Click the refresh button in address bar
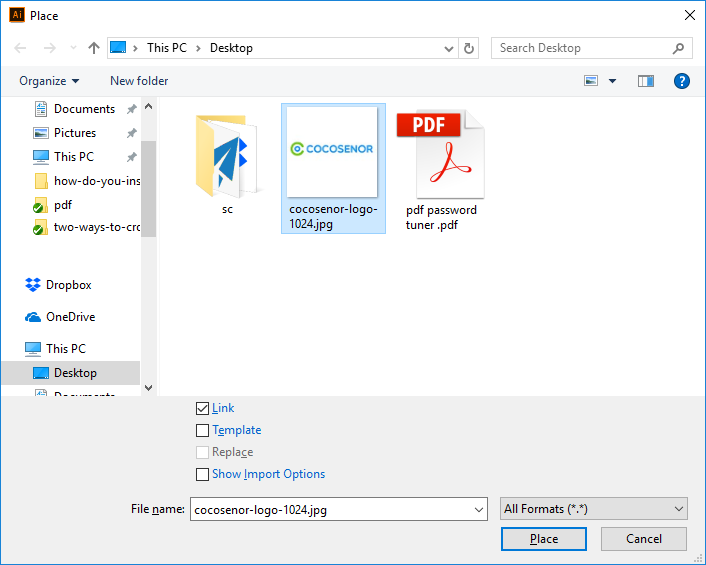Screen dimensions: 706x565 point(469,48)
